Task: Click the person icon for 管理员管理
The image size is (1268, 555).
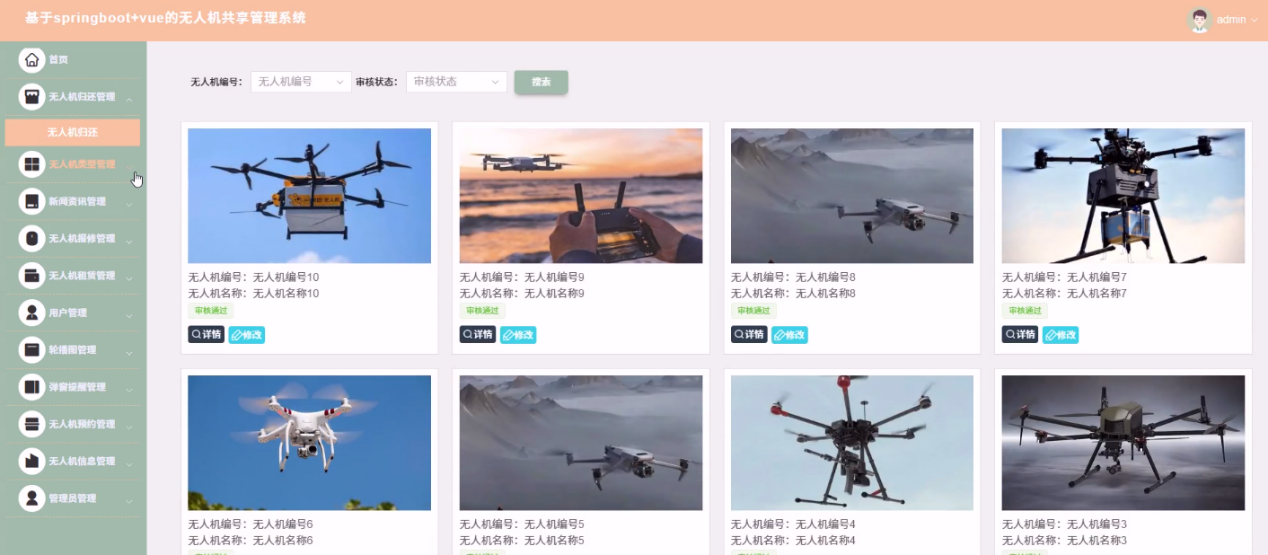Action: 32,497
